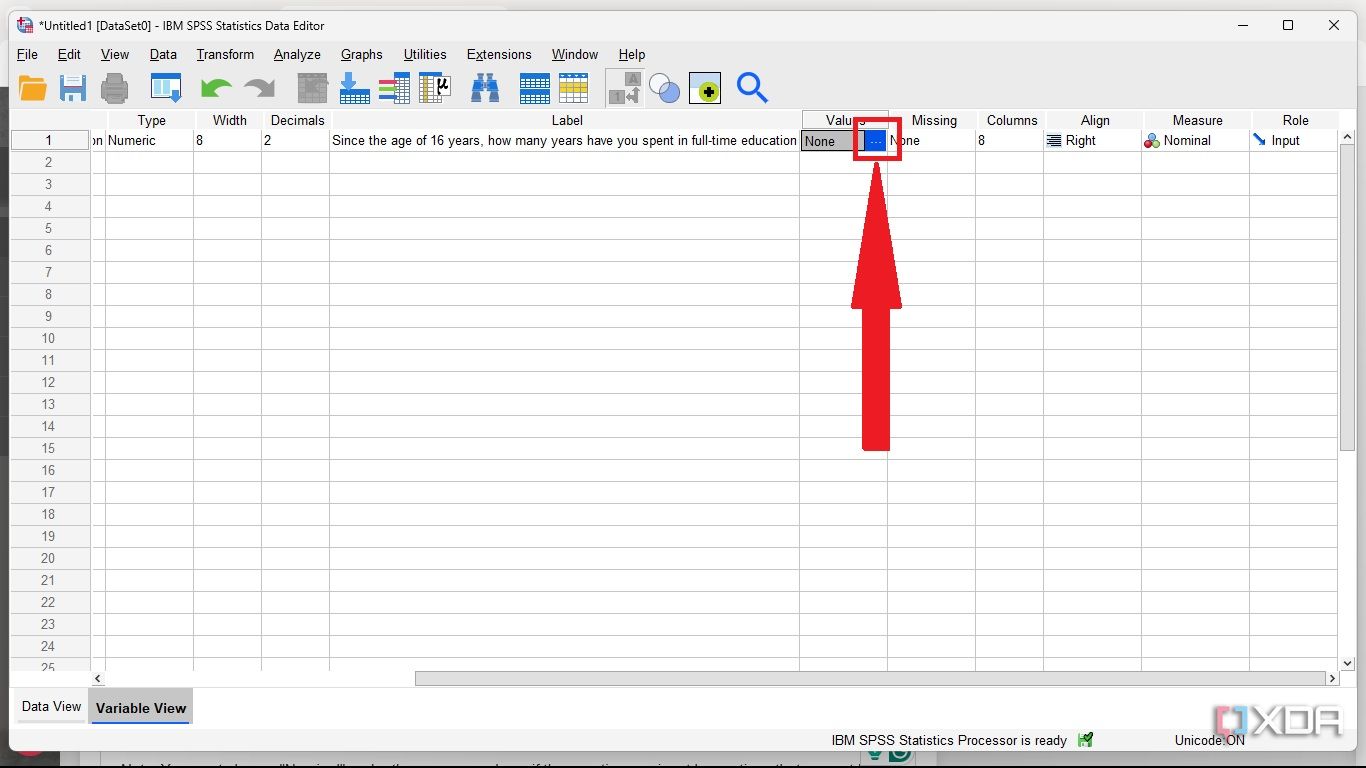The height and width of the screenshot is (768, 1366).
Task: Click the Align column header
Action: point(1095,120)
